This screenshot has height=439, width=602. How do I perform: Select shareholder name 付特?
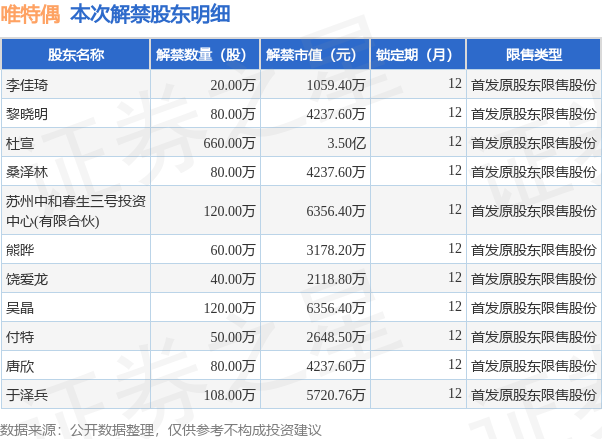click(20, 337)
